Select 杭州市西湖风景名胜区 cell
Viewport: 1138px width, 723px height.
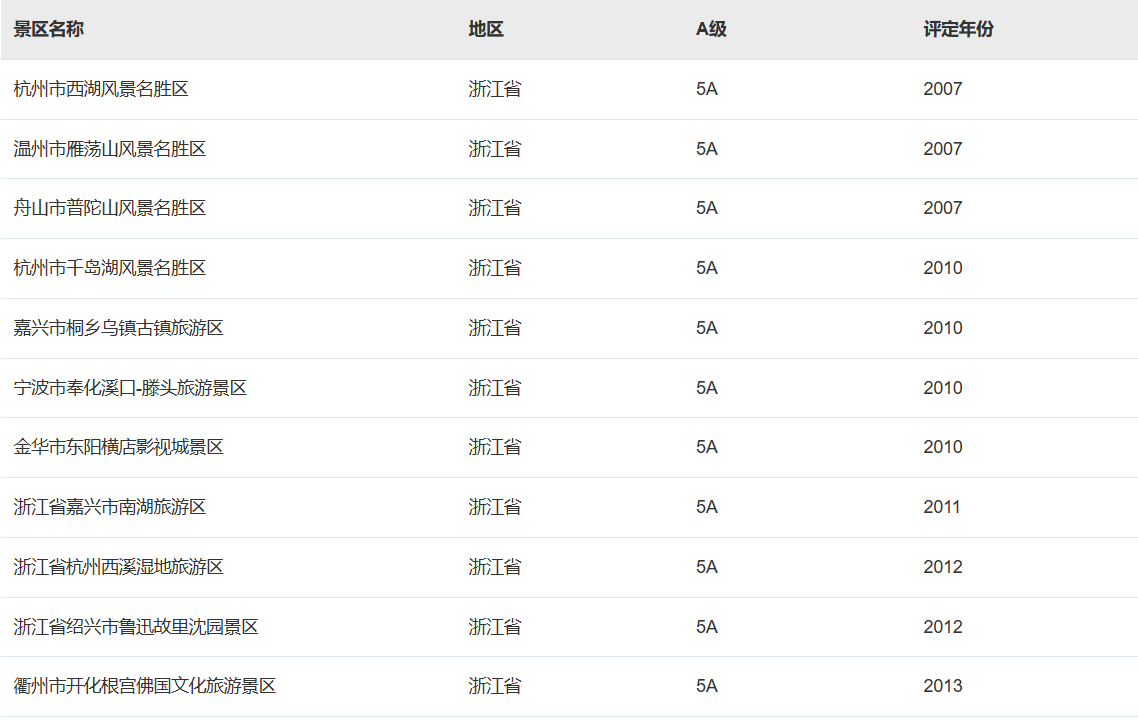101,89
